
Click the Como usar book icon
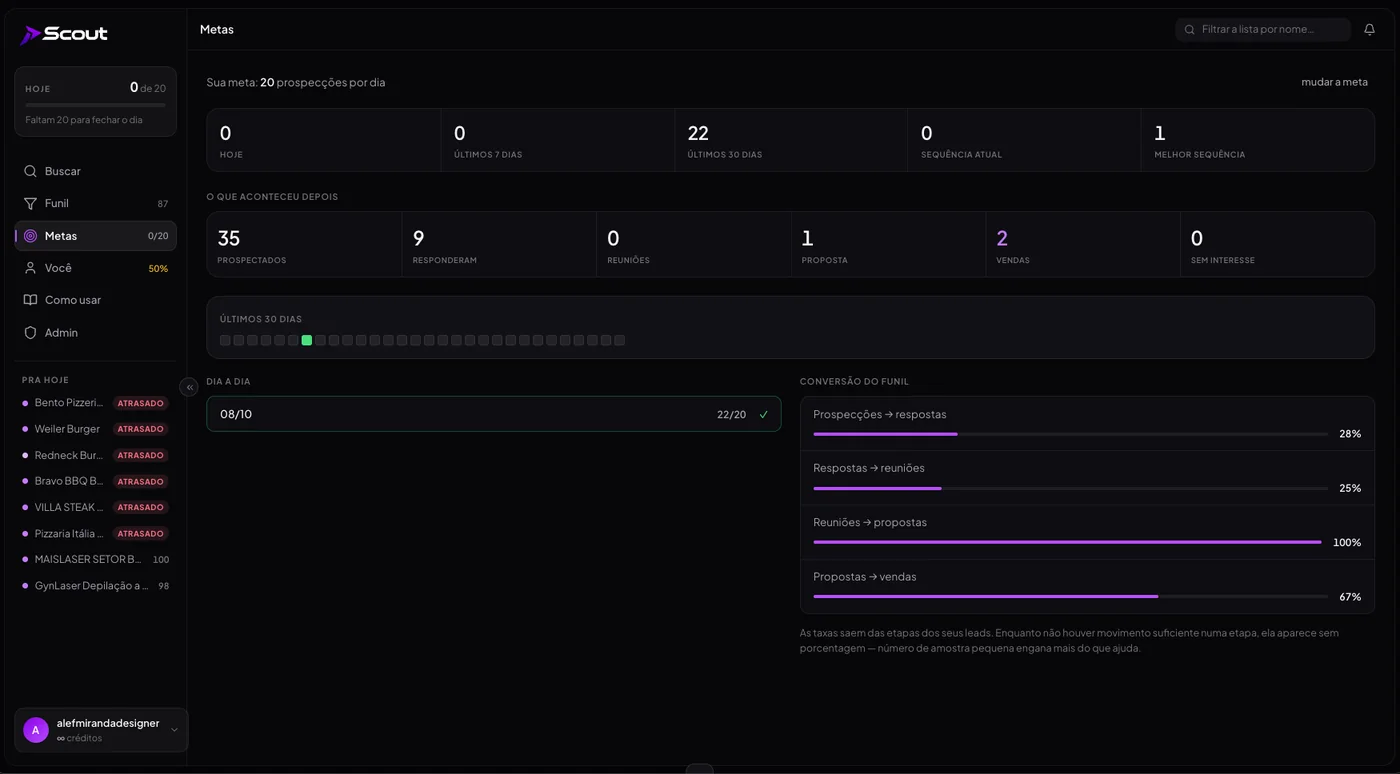30,300
